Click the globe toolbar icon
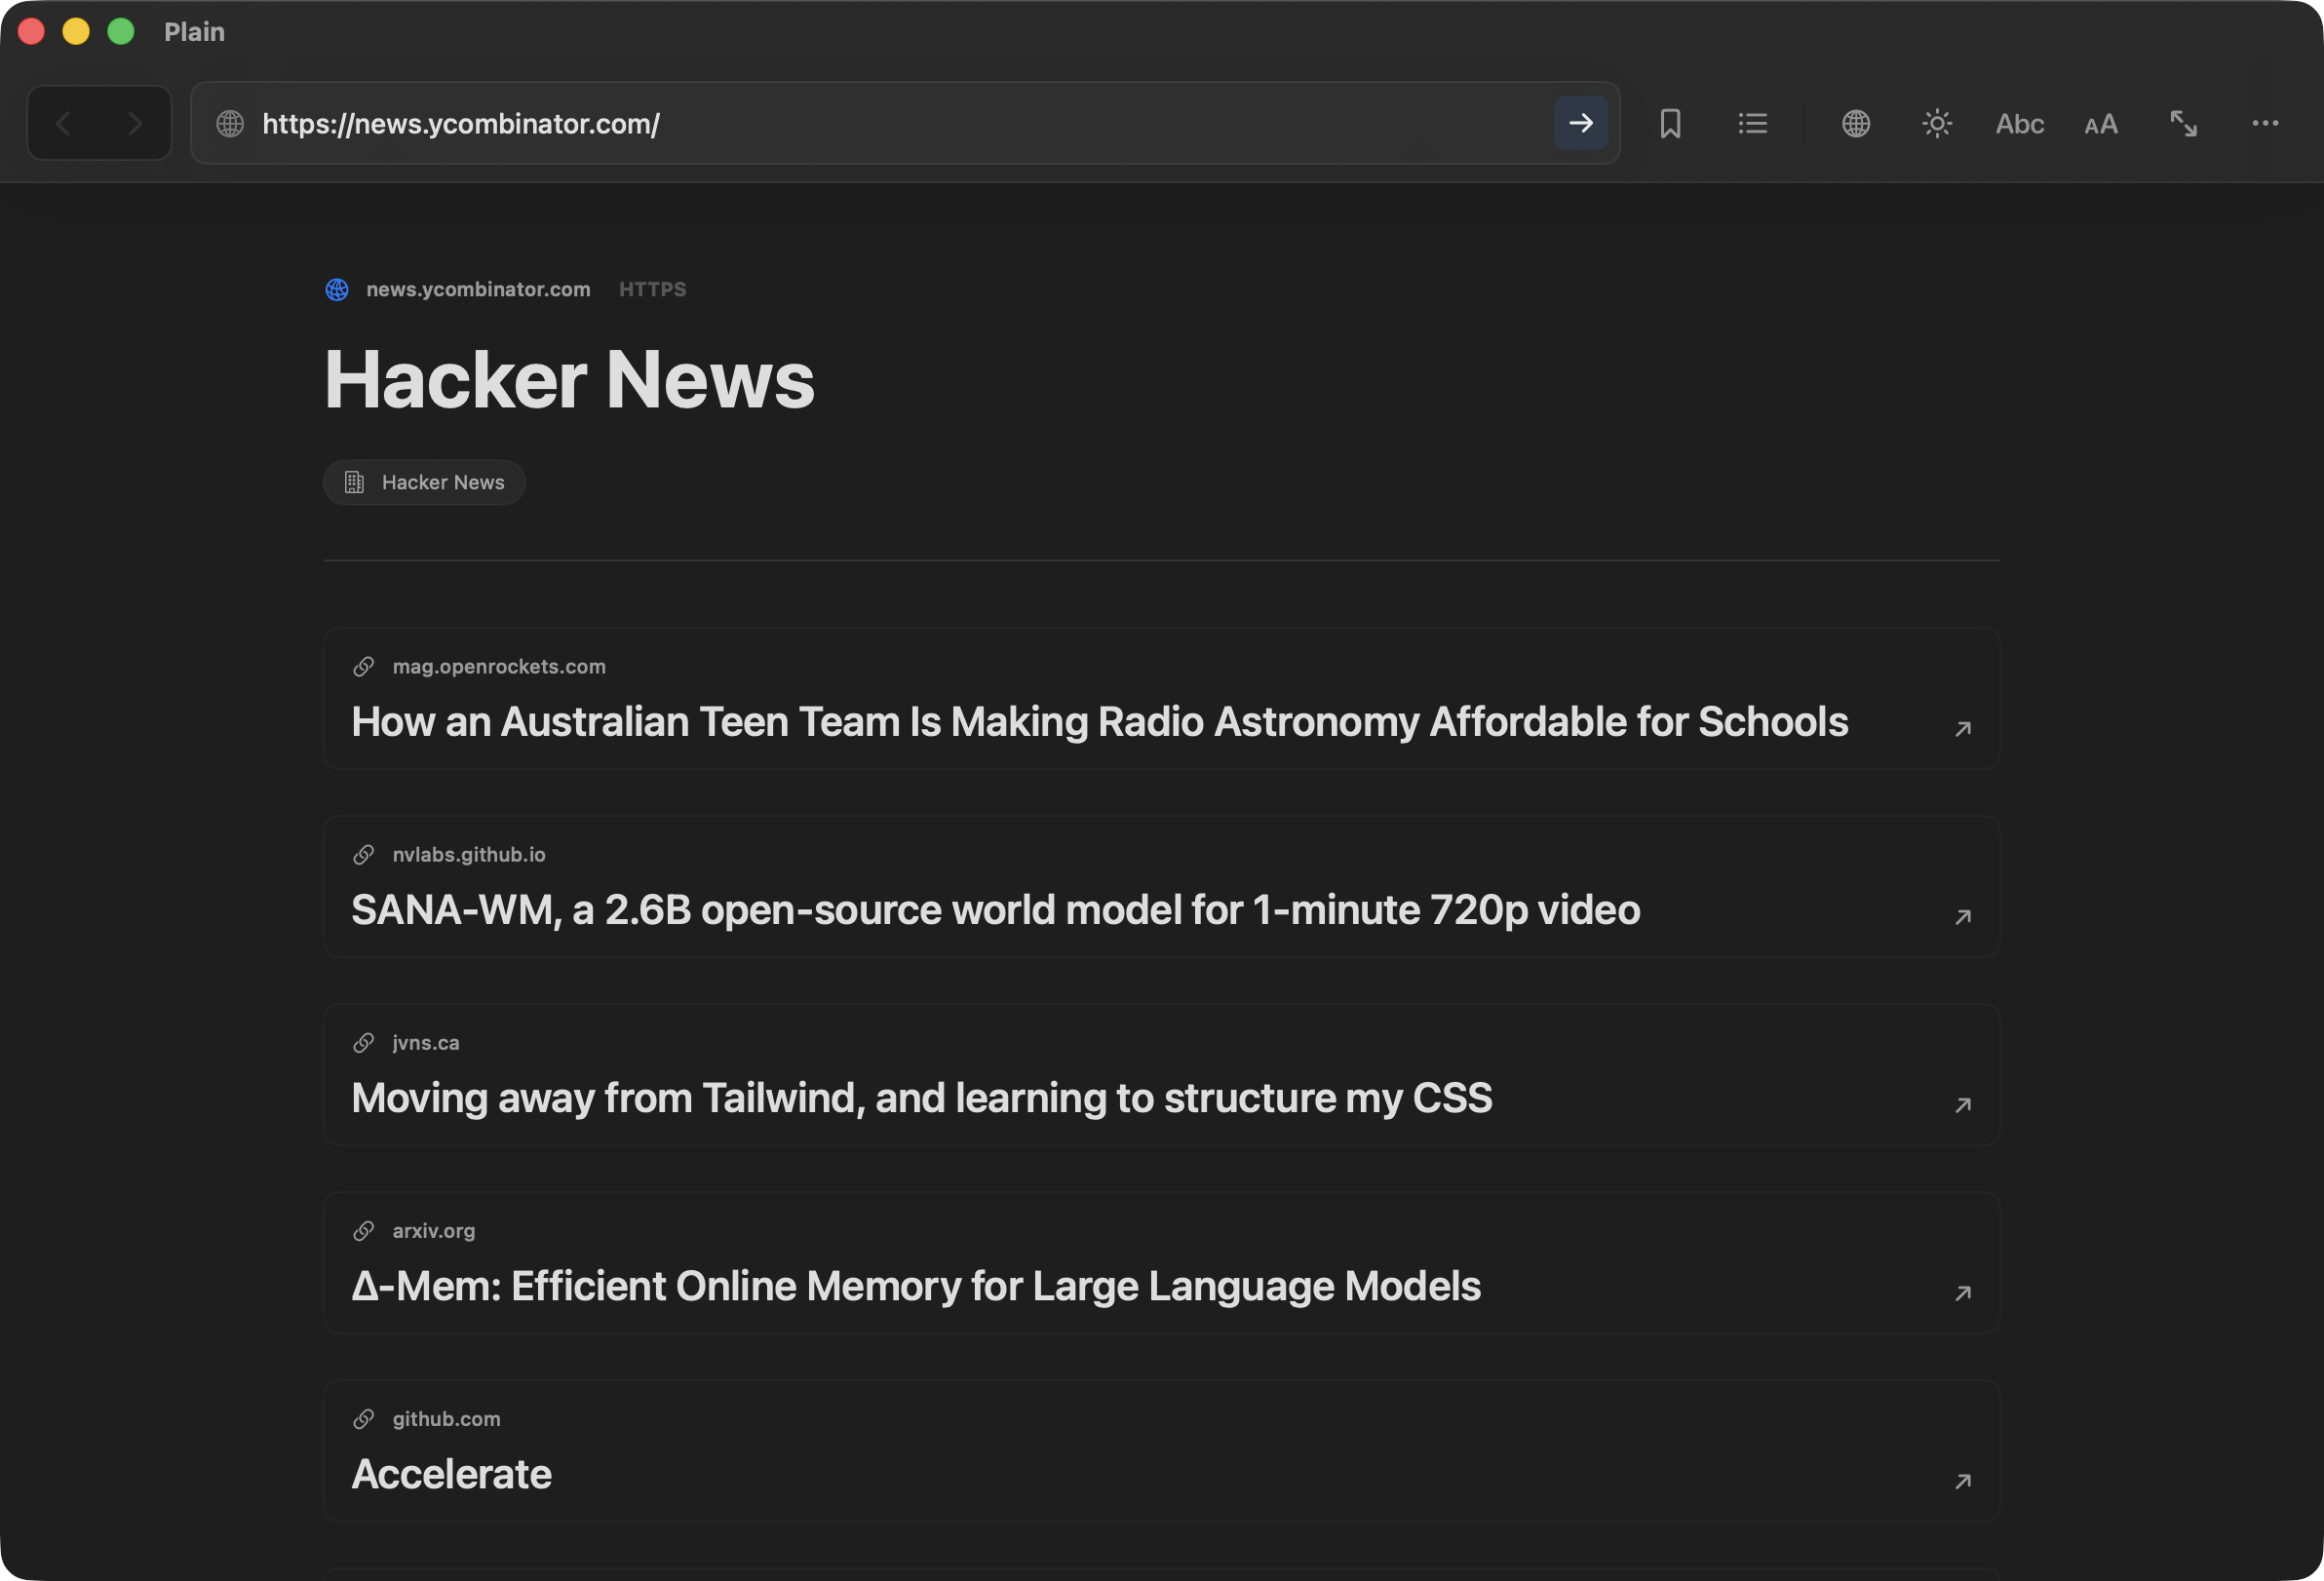 (x=1856, y=123)
